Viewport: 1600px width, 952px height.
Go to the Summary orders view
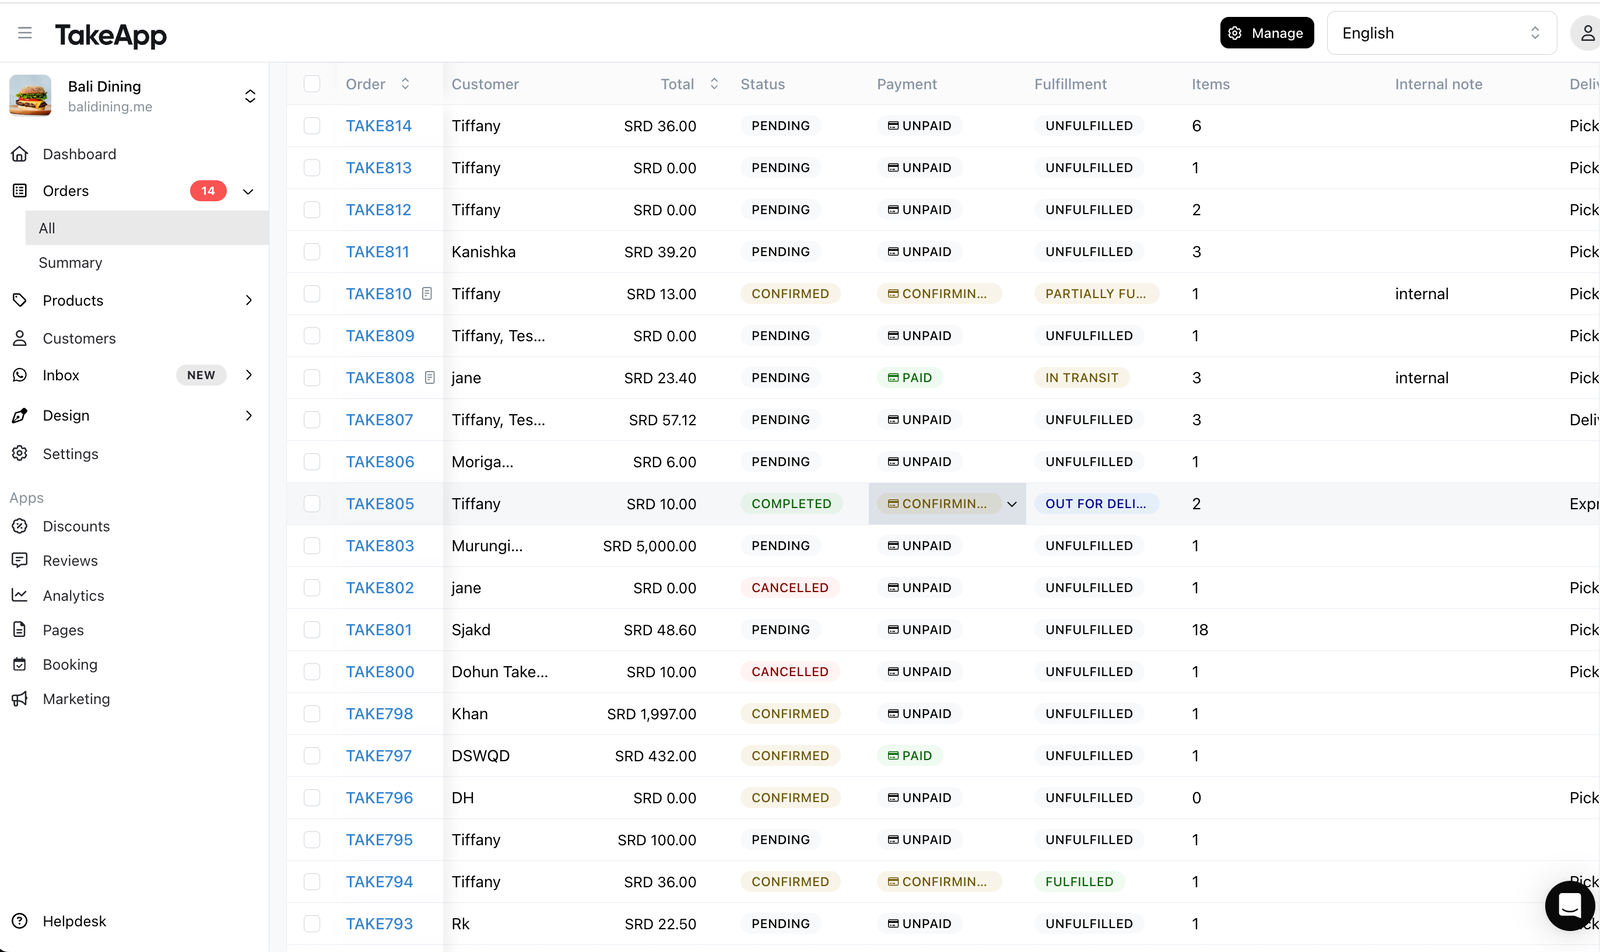point(70,263)
